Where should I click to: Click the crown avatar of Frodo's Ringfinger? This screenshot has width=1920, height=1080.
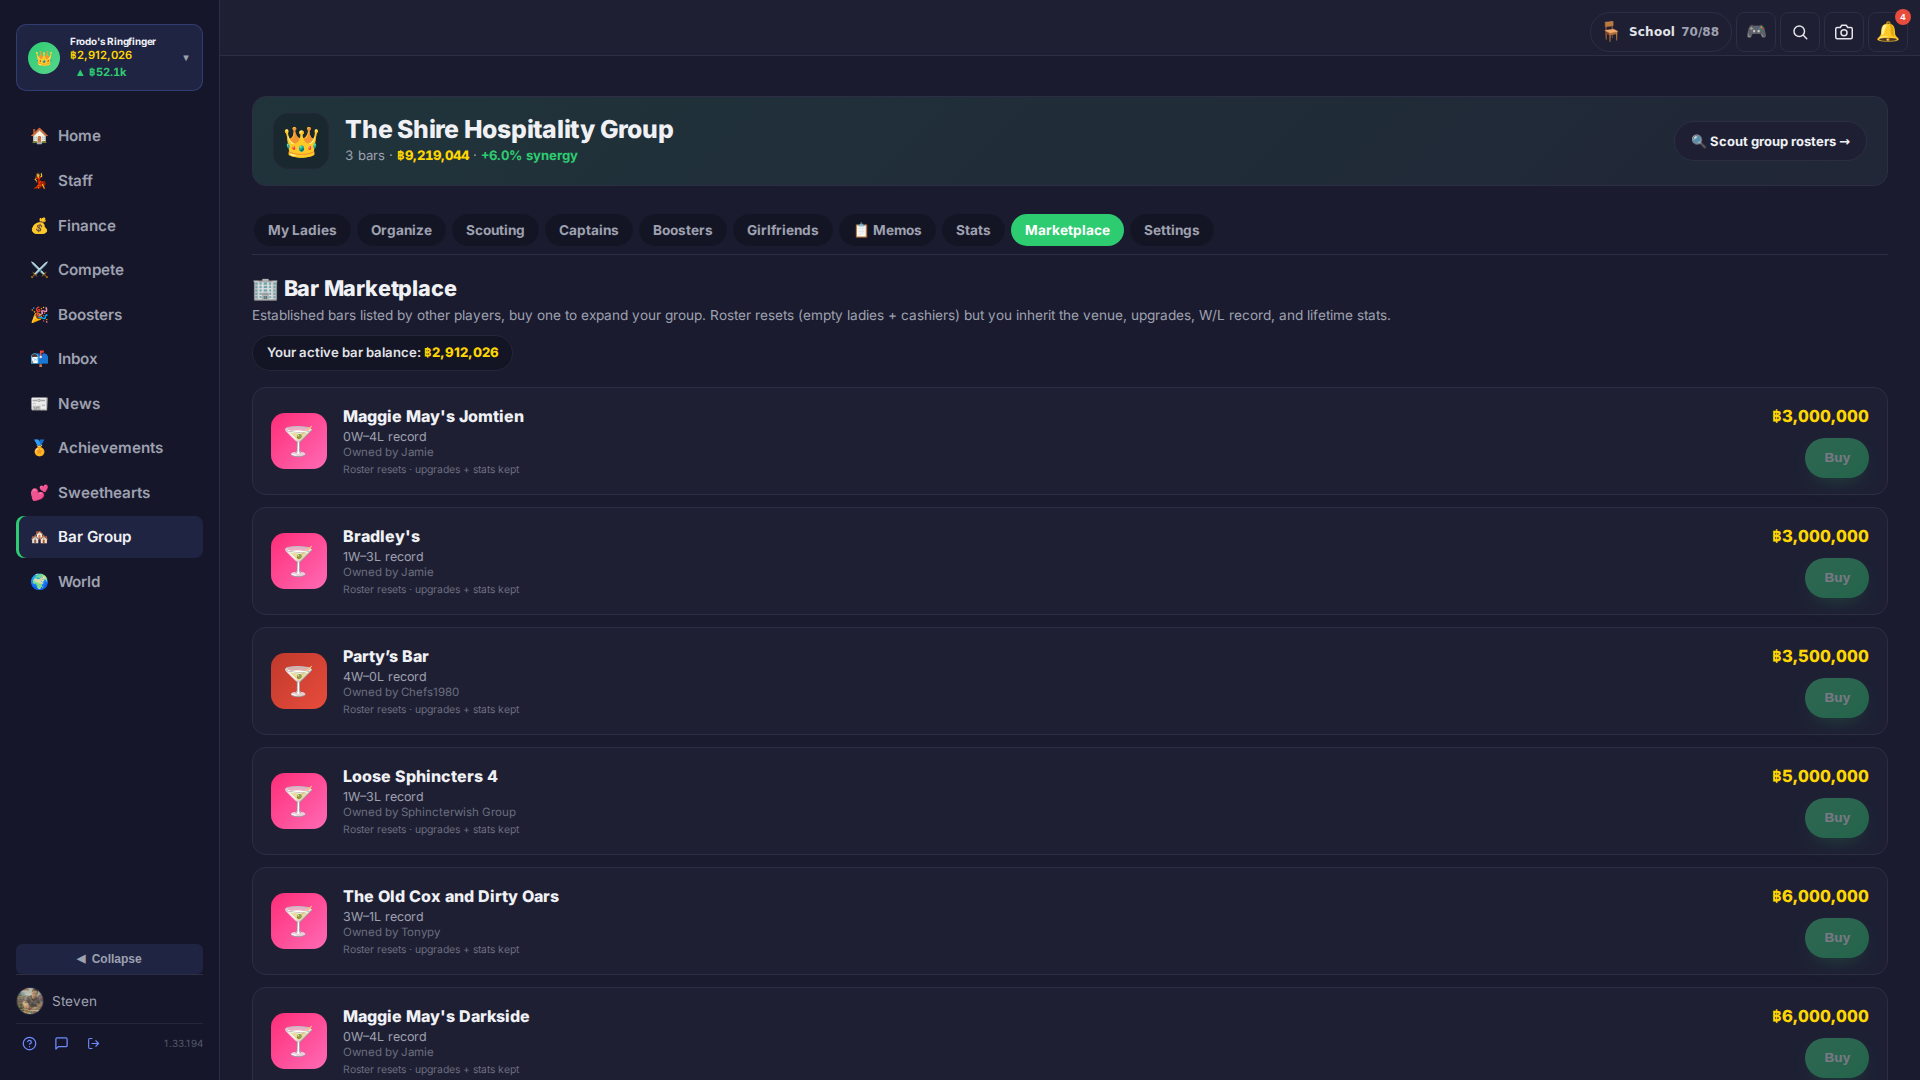click(44, 58)
